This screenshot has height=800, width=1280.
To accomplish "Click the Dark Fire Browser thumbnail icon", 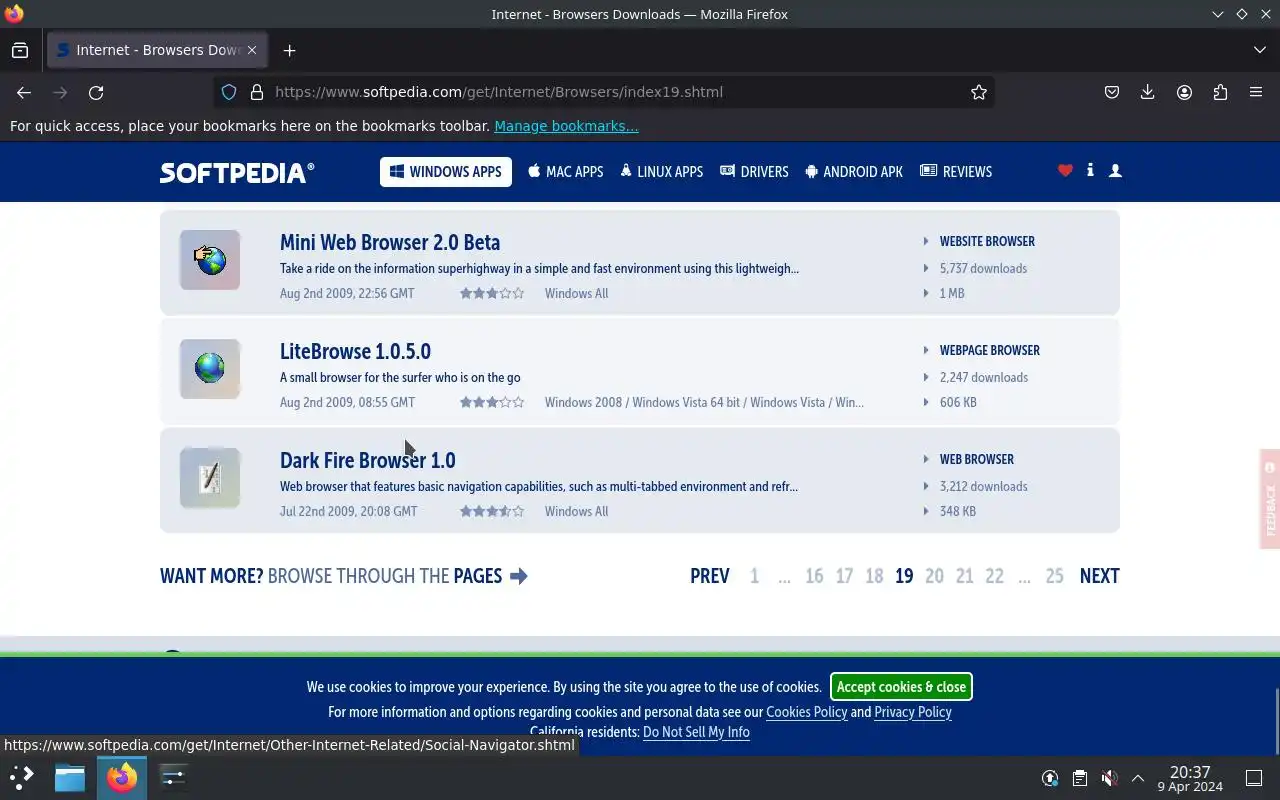I will click(210, 478).
